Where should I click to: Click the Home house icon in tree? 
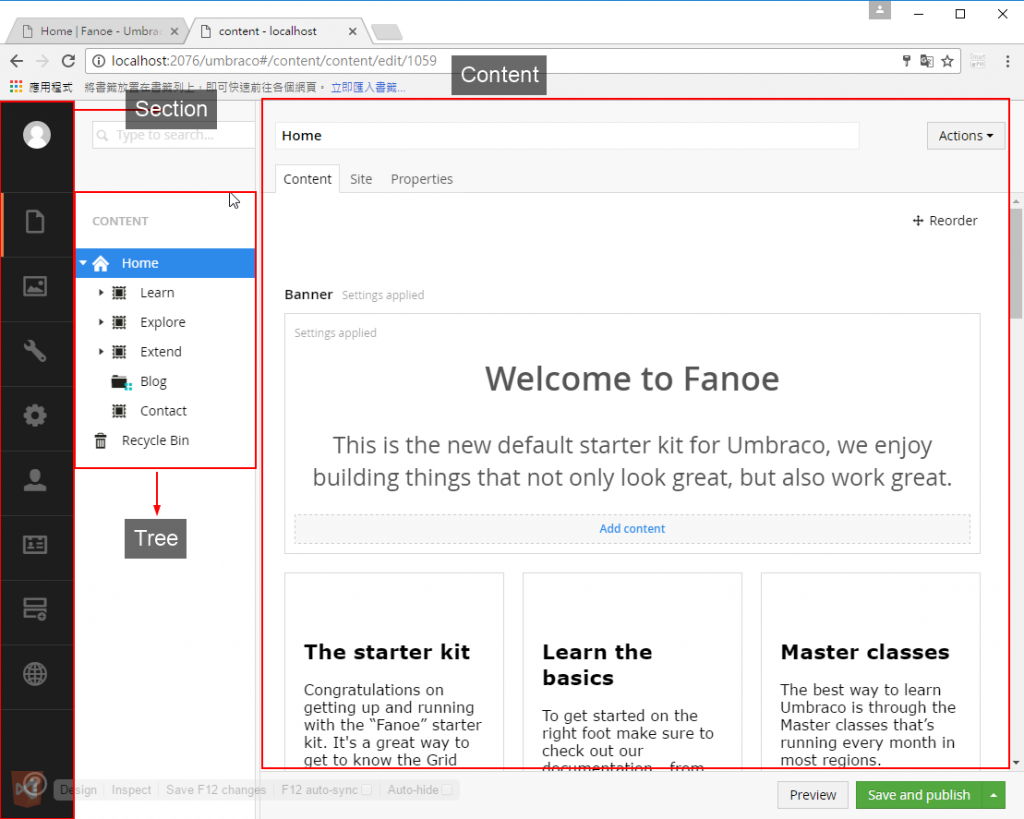[x=101, y=263]
